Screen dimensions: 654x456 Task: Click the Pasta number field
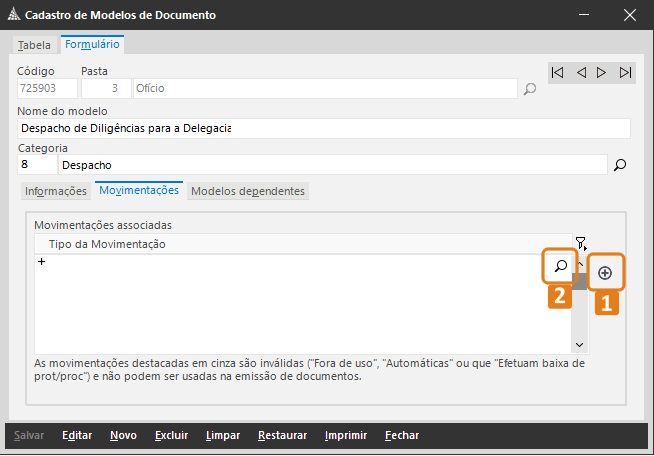[106, 88]
